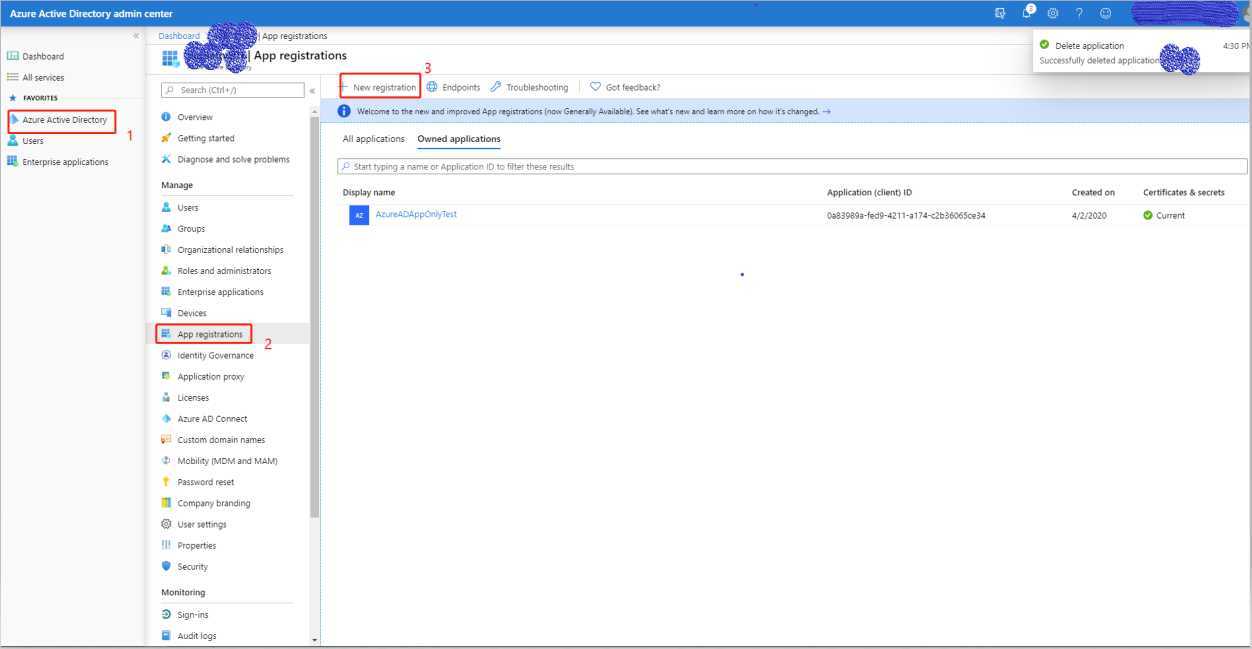1252x649 pixels.
Task: Follow the arrow link in the welcome banner
Action: [826, 112]
